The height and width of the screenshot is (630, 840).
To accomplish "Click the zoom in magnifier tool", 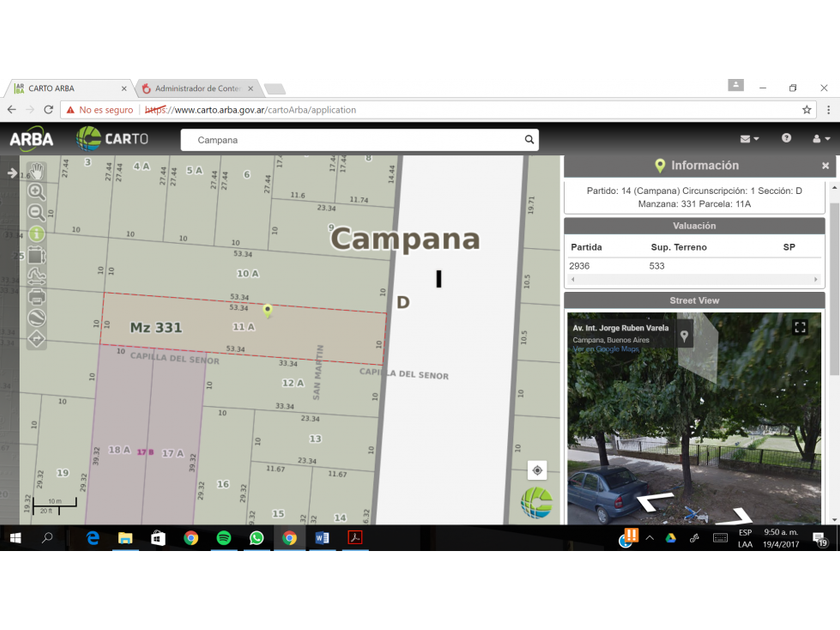I will point(36,192).
